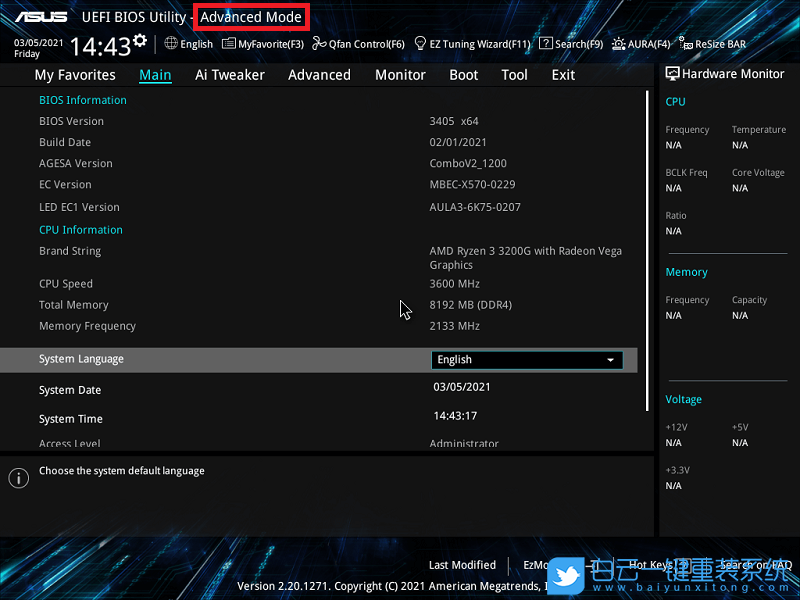Select the System Date value field
The height and width of the screenshot is (600, 800).
[462, 387]
